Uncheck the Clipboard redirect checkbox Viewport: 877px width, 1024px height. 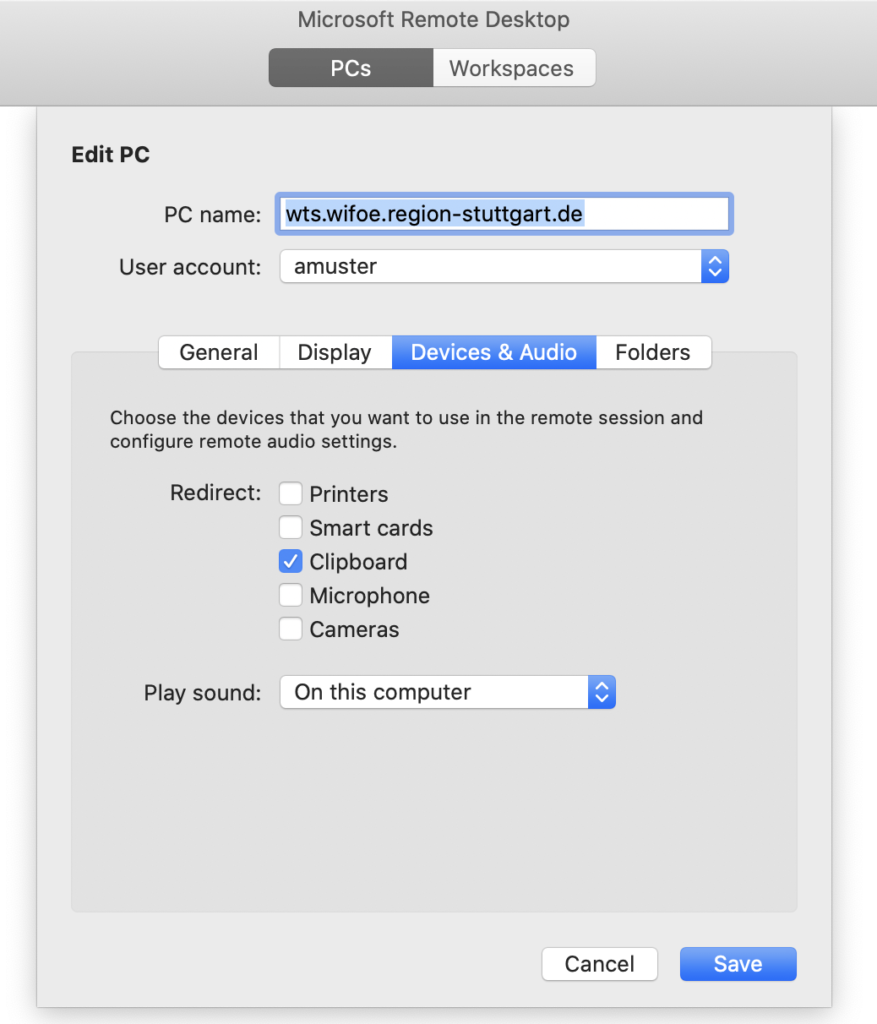click(291, 562)
